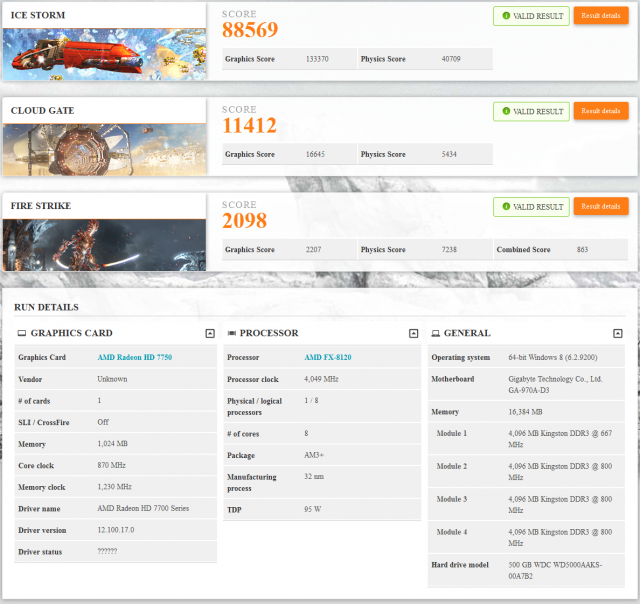
Task: Click motherboard value Gigabyte GA-970A-D3
Action: pos(555,384)
